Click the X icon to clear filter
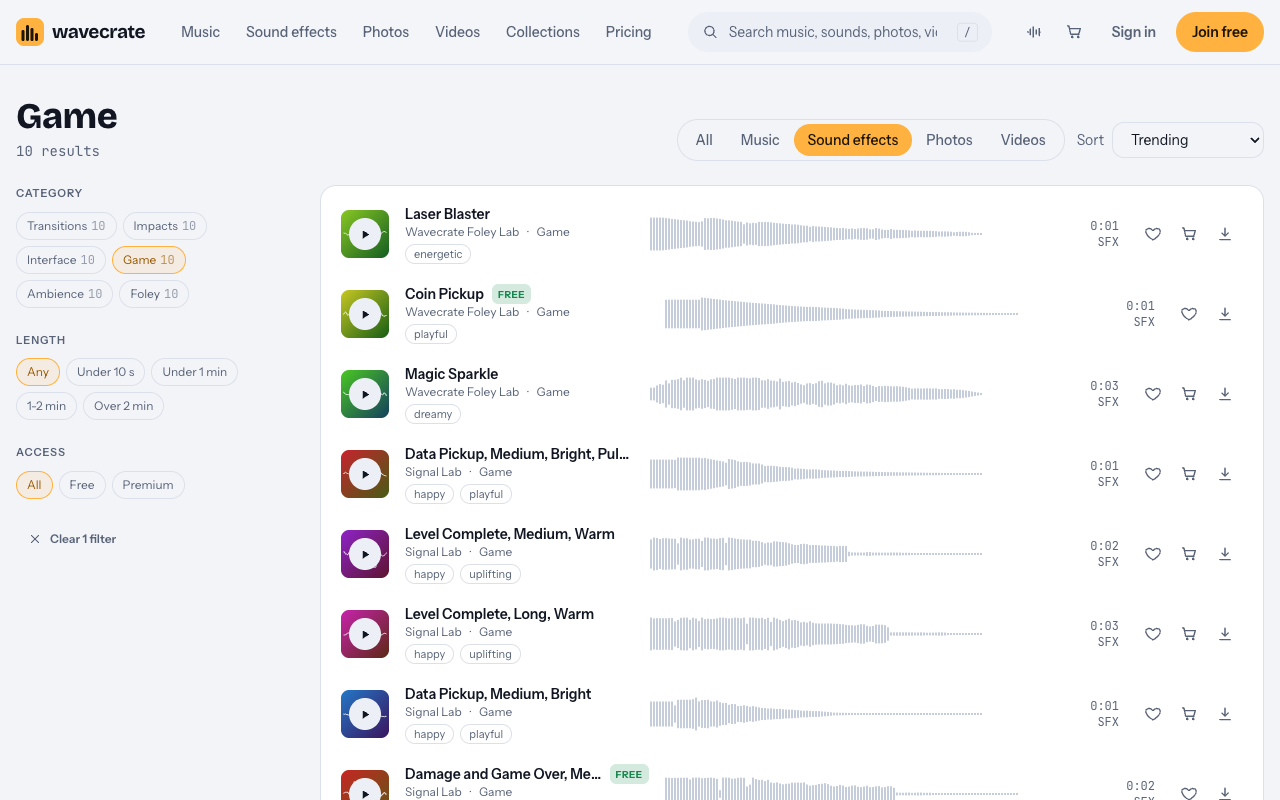The image size is (1280, 800). tap(35, 539)
